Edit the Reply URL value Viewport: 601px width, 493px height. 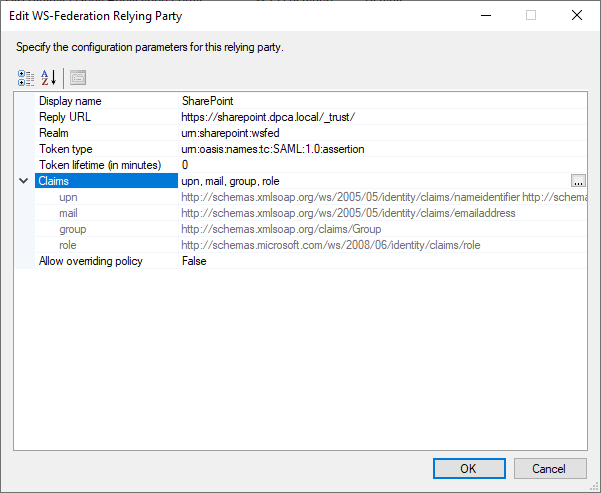pyautogui.click(x=380, y=117)
